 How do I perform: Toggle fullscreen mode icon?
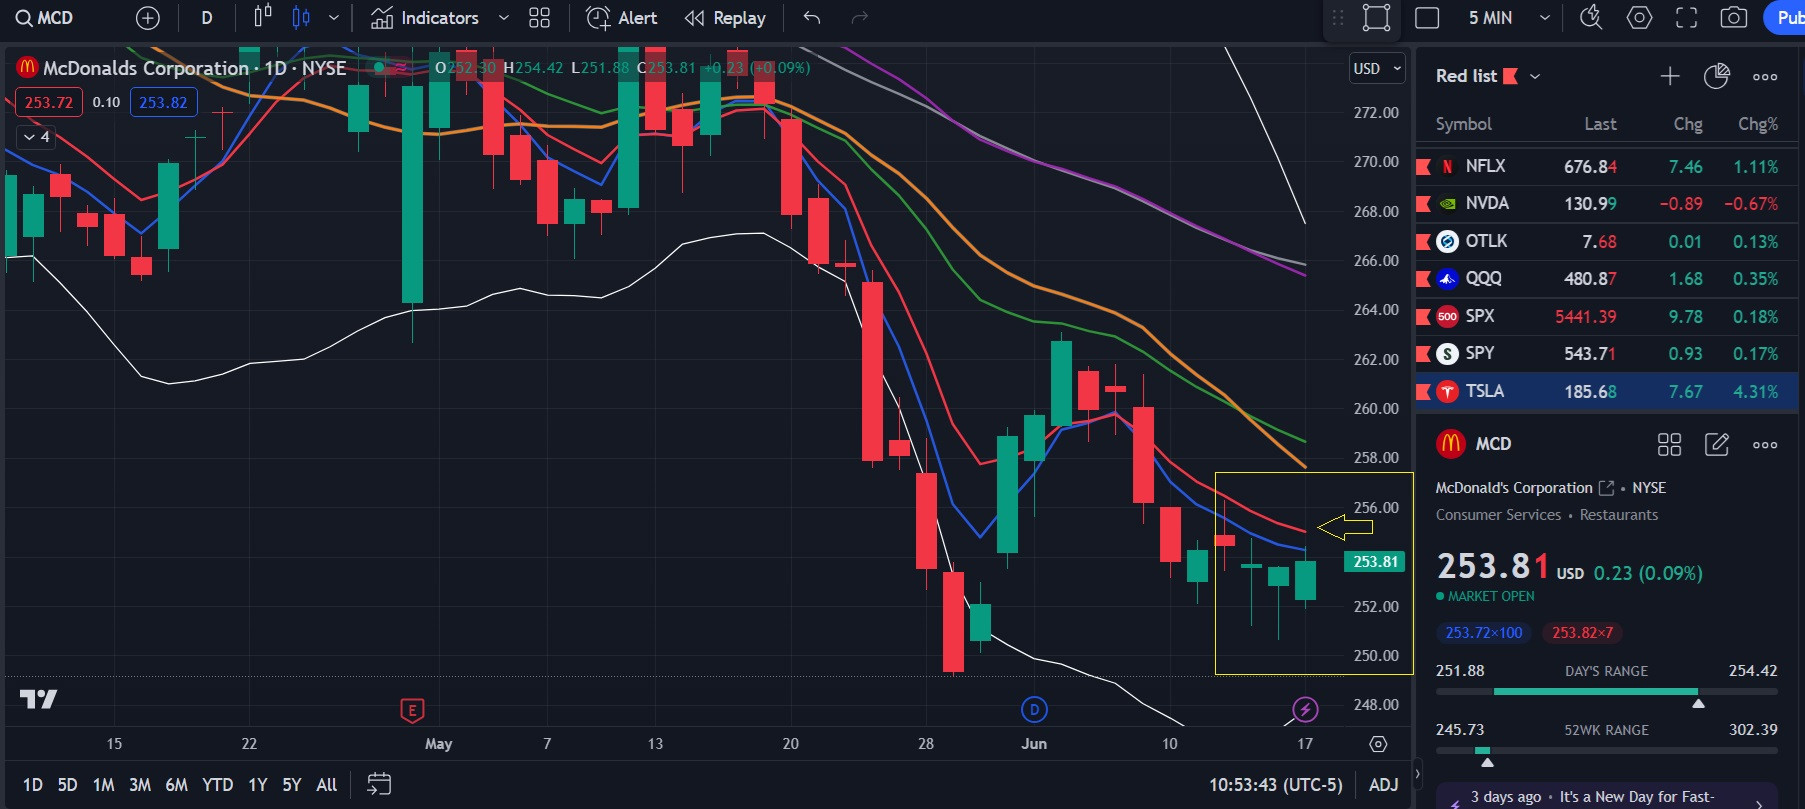coord(1687,18)
